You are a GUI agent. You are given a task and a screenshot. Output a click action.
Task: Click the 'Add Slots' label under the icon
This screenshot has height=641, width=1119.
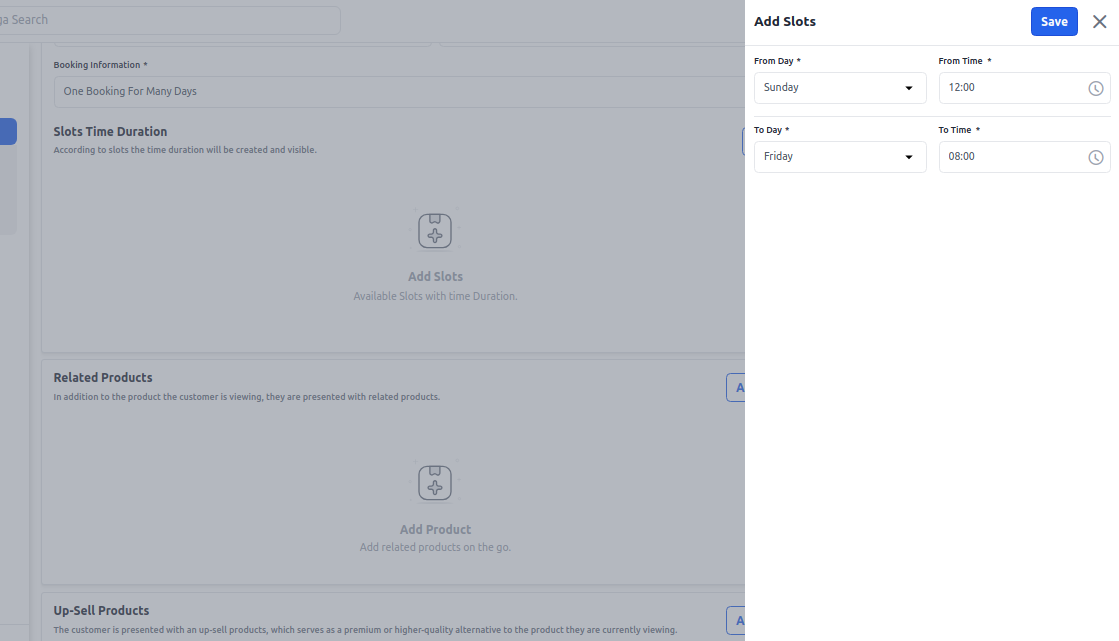pyautogui.click(x=435, y=277)
